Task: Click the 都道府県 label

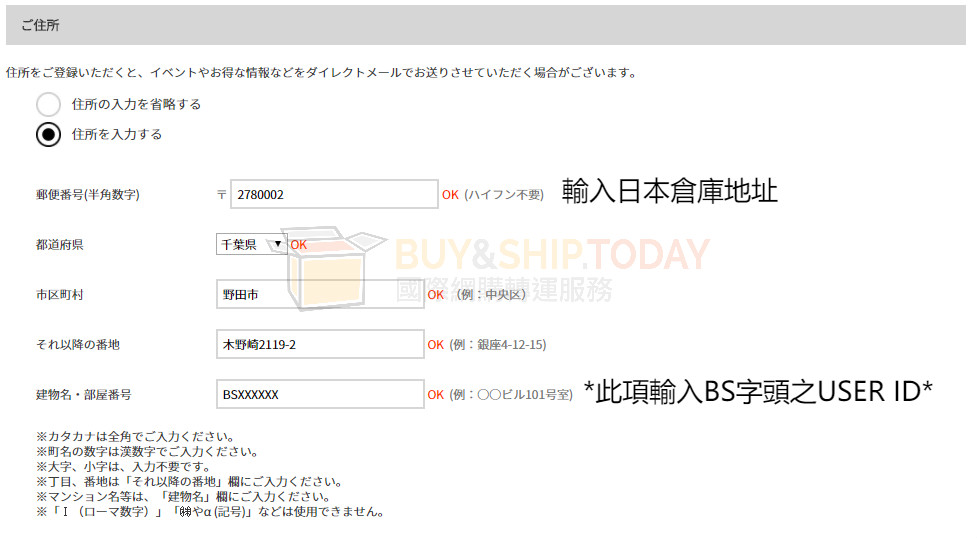Action: click(59, 245)
